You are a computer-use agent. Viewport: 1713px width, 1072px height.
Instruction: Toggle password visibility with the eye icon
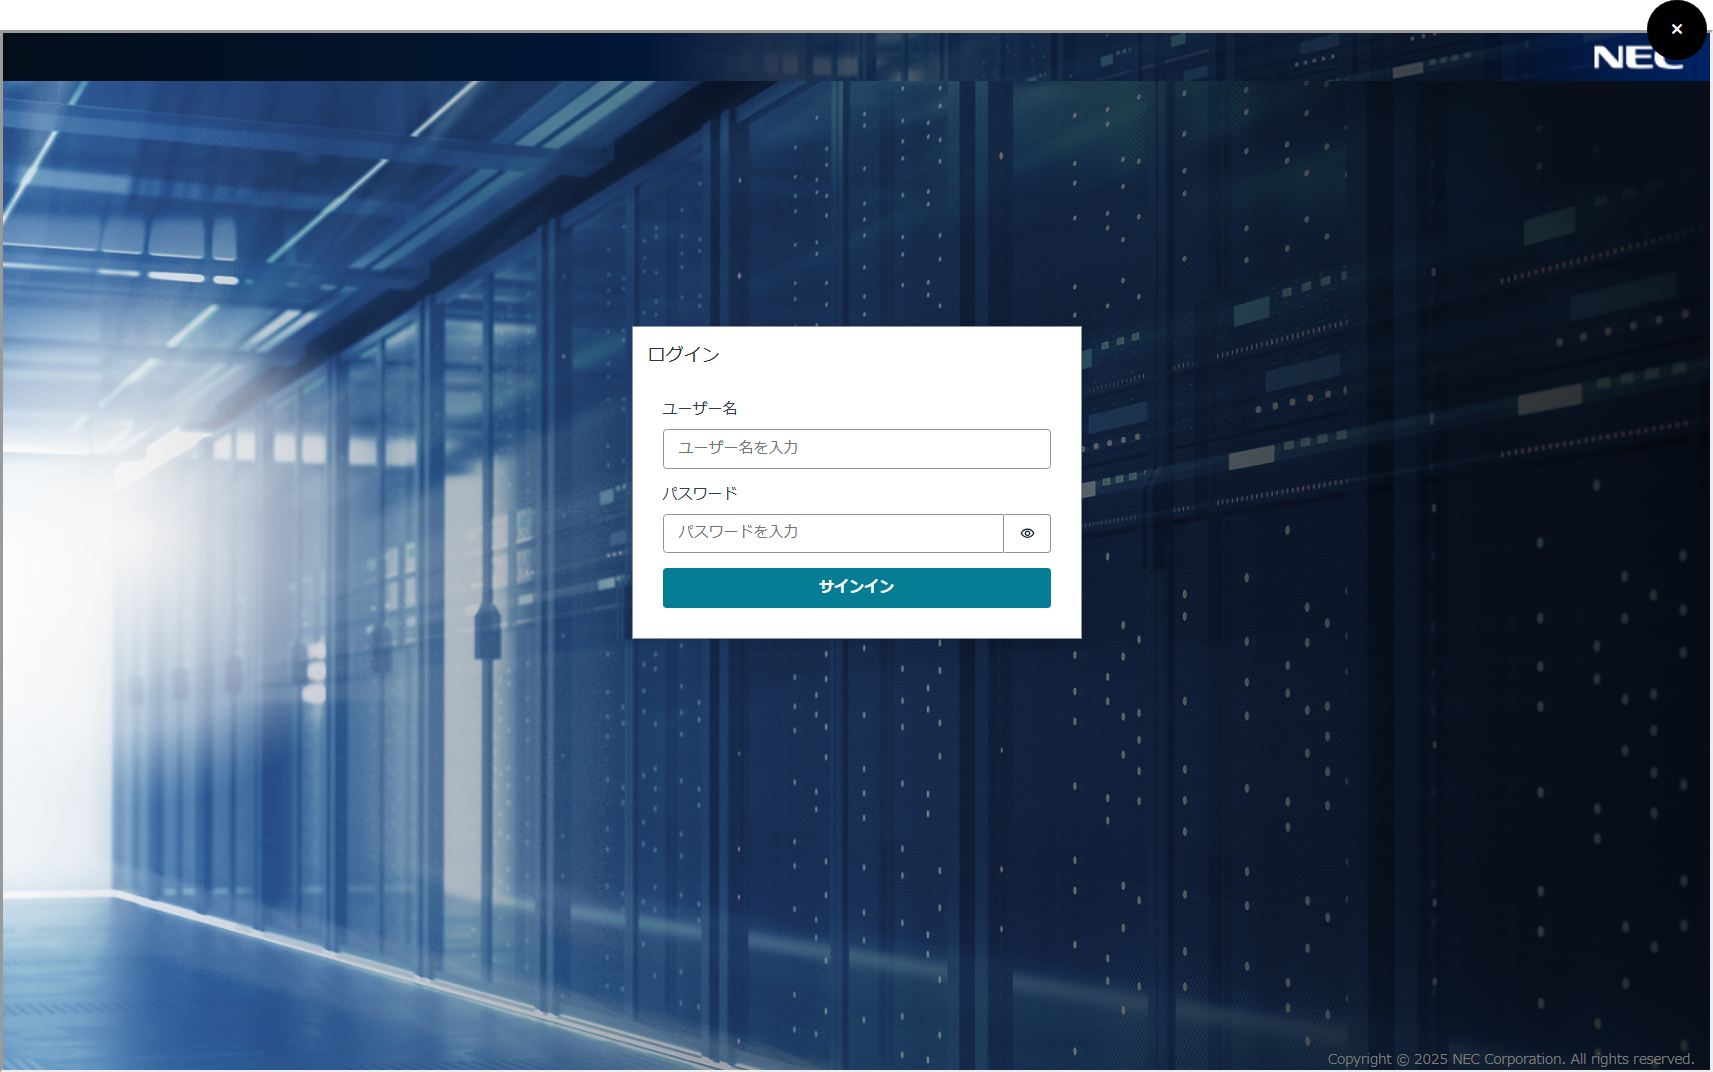[1027, 533]
